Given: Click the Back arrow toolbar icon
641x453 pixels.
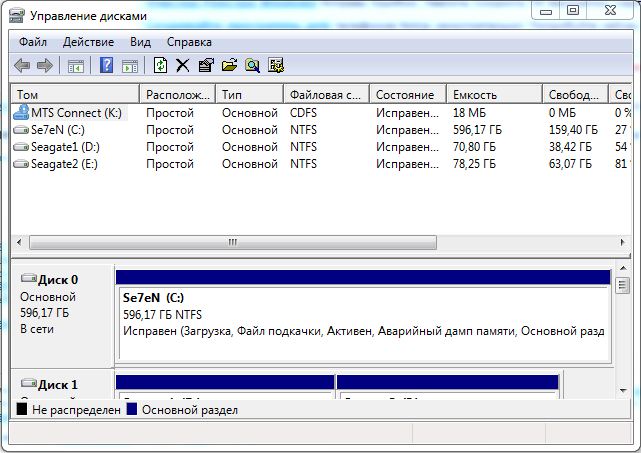Looking at the screenshot, I should [22, 66].
